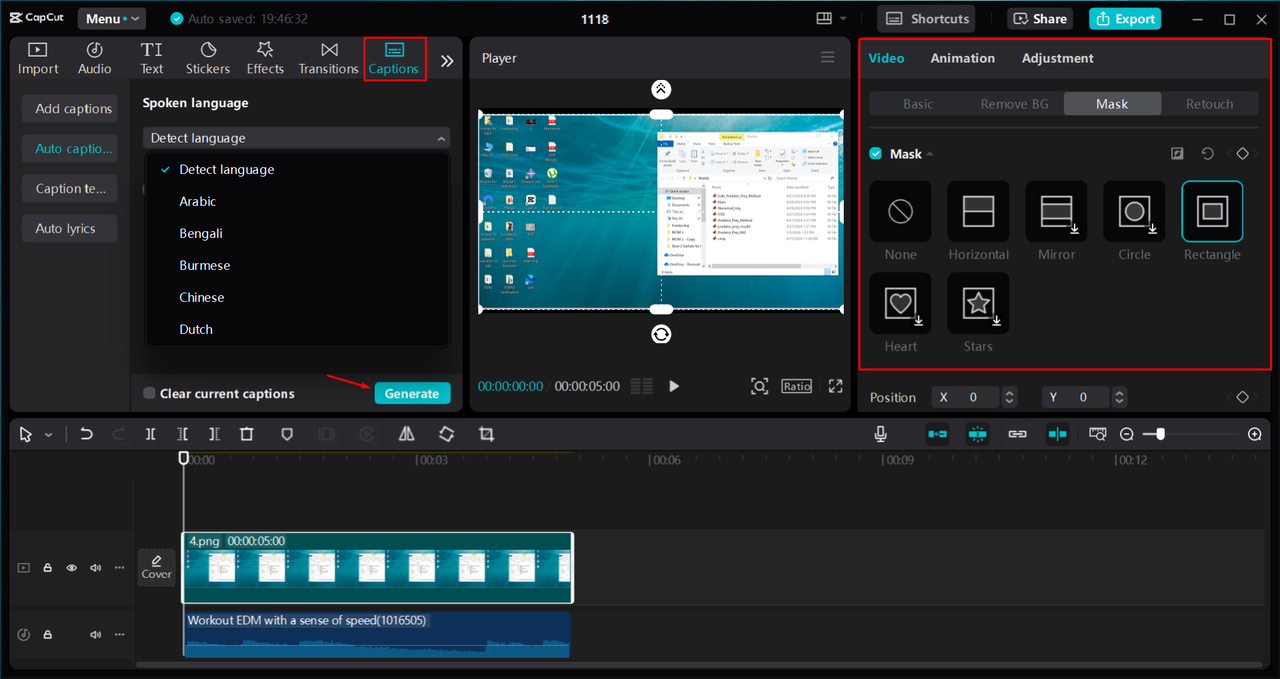Uncheck the Mask checkbox

click(876, 154)
